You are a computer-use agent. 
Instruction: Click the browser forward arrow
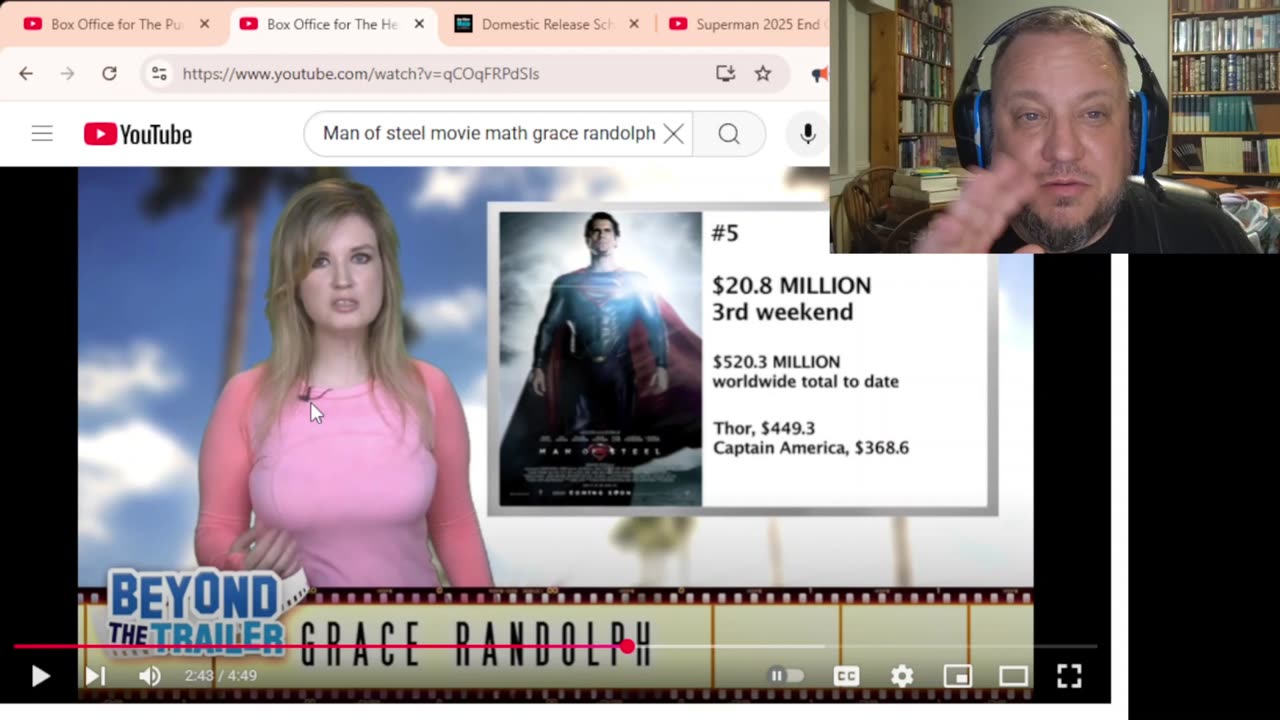[x=67, y=73]
